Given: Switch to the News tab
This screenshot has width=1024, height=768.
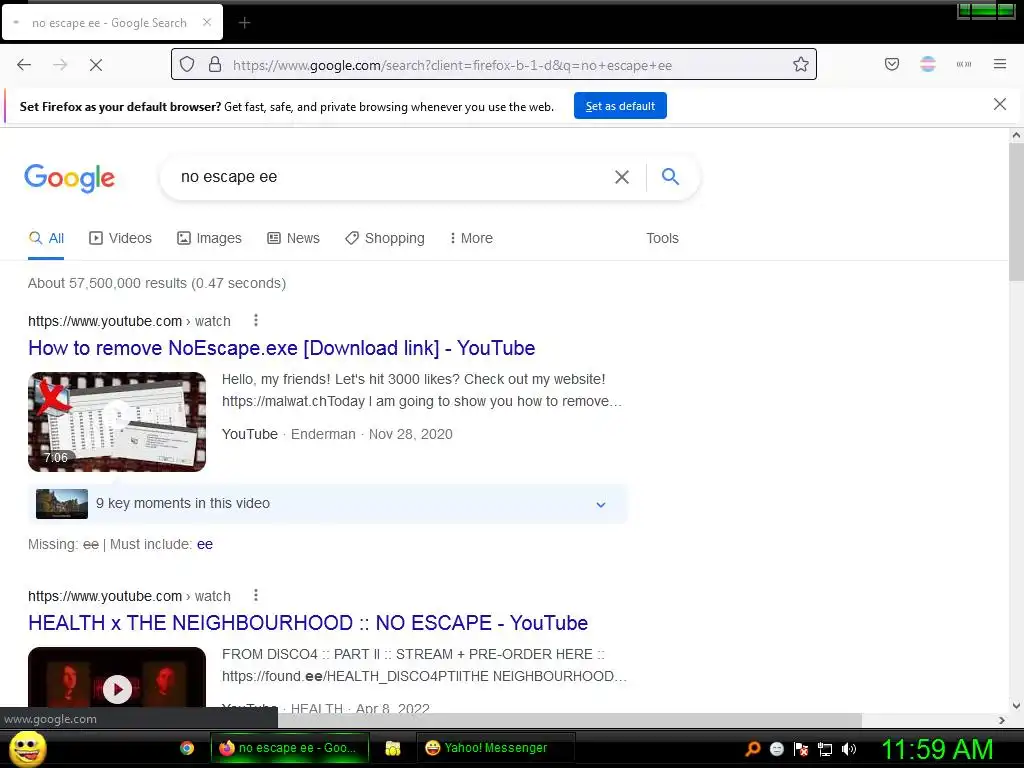Looking at the screenshot, I should point(293,238).
